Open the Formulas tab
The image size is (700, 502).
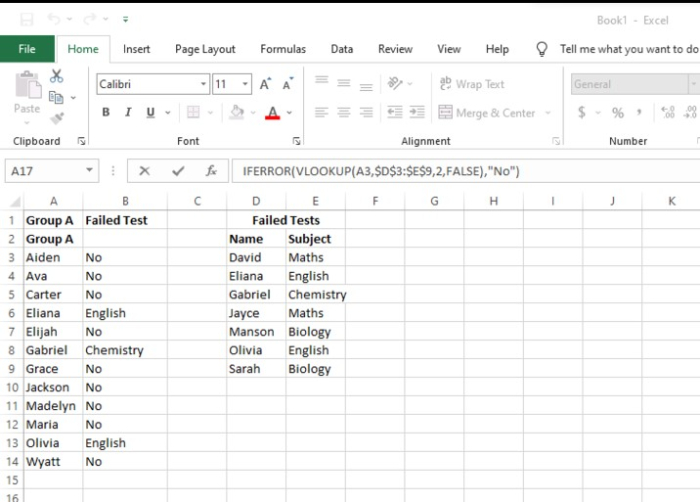tap(283, 49)
